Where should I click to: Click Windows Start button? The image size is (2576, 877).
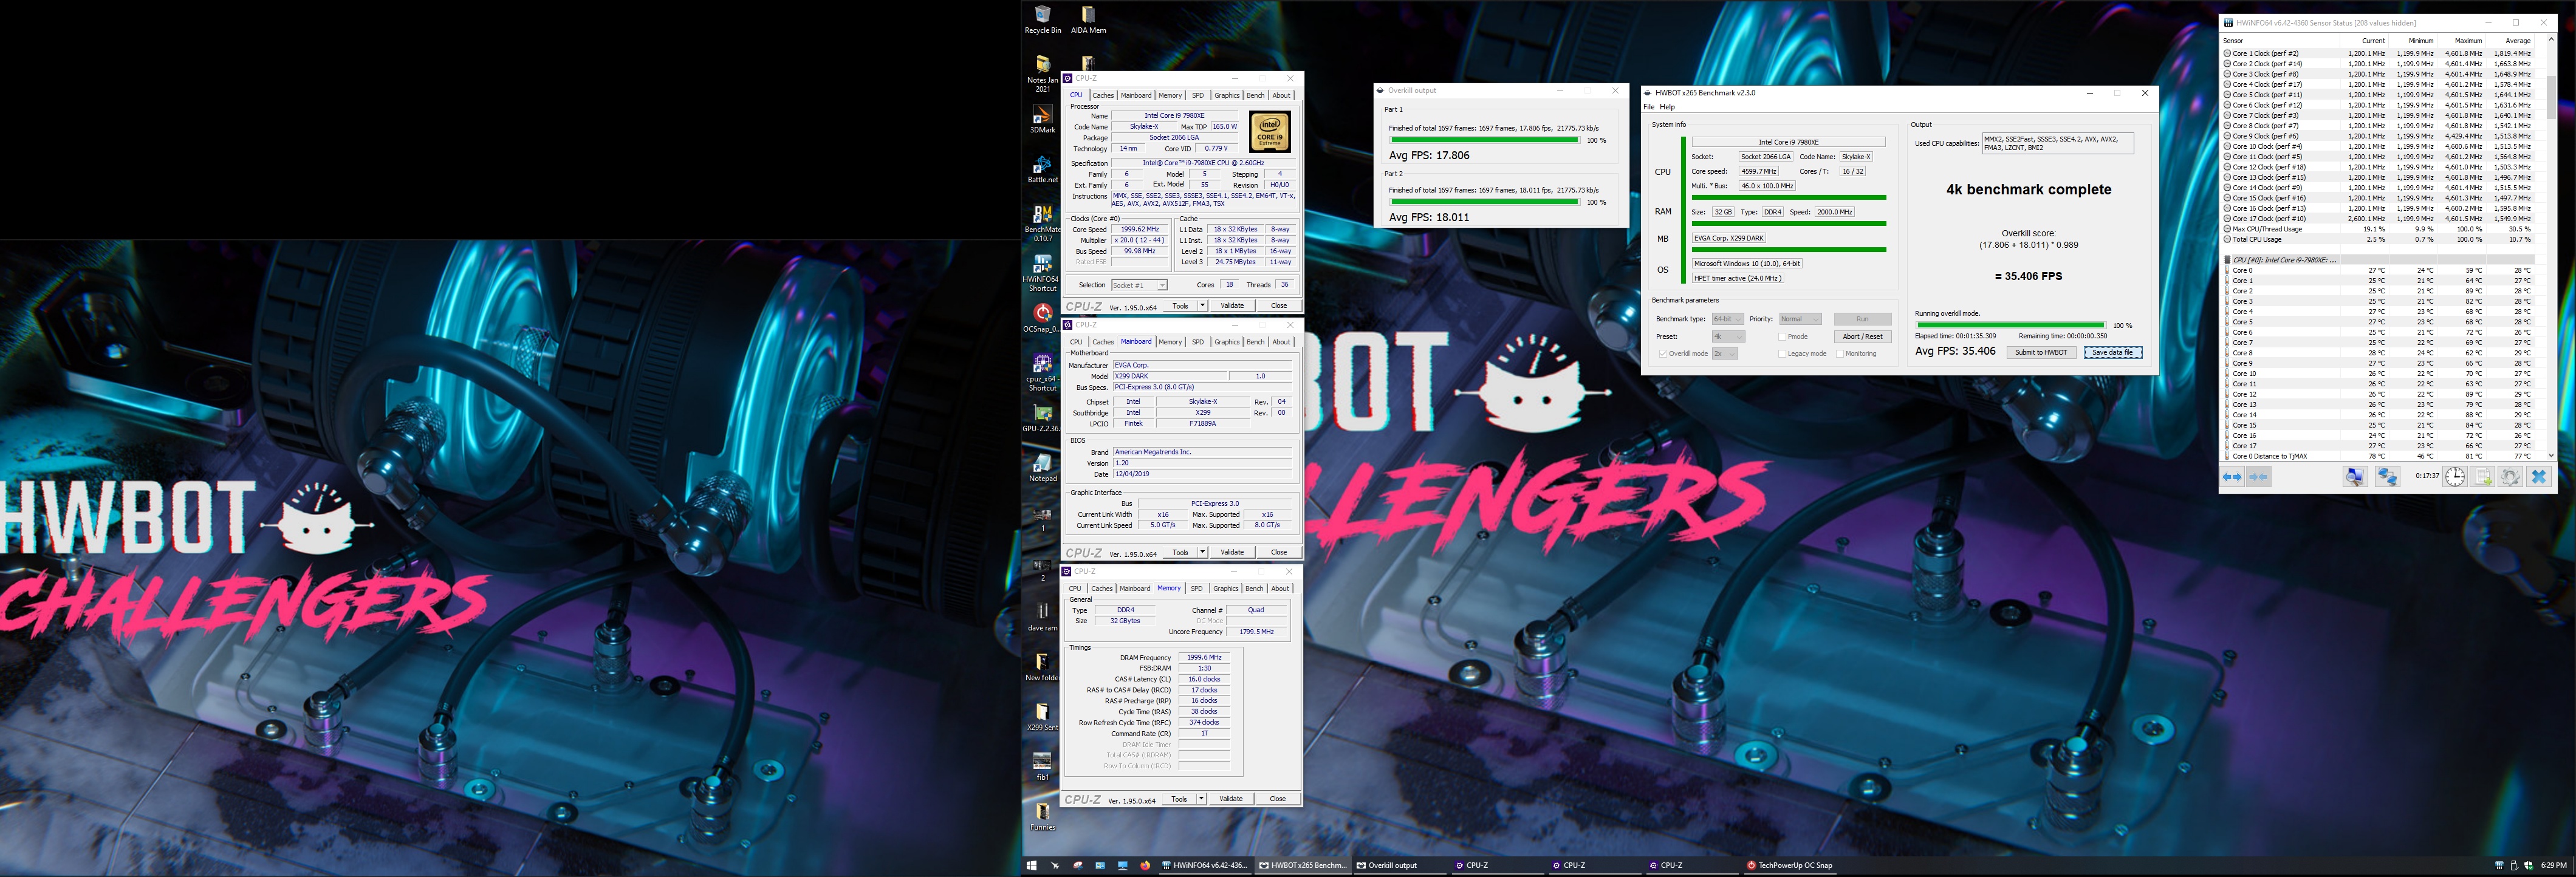pyautogui.click(x=1031, y=865)
